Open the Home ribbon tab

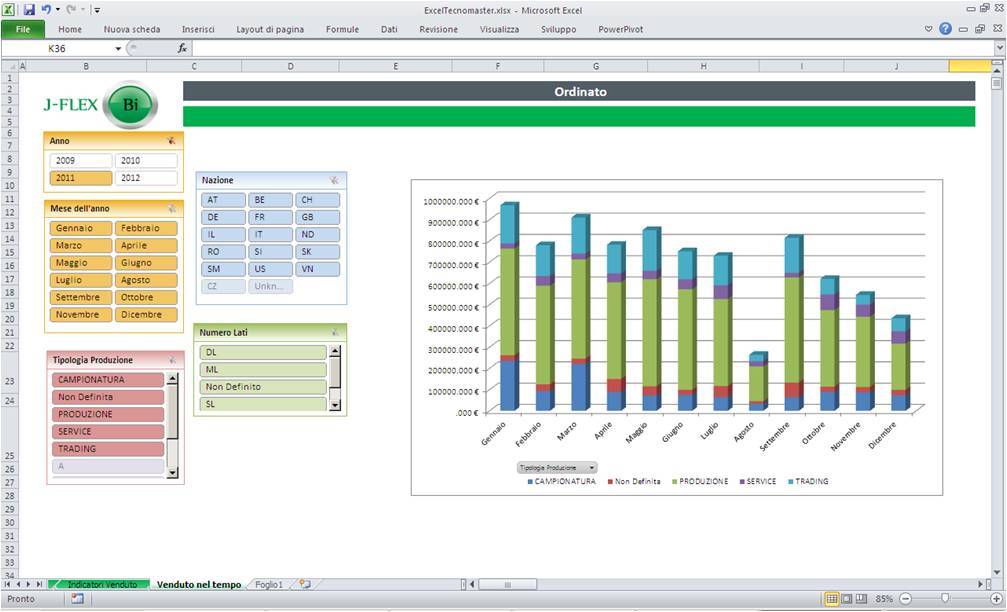(x=70, y=29)
